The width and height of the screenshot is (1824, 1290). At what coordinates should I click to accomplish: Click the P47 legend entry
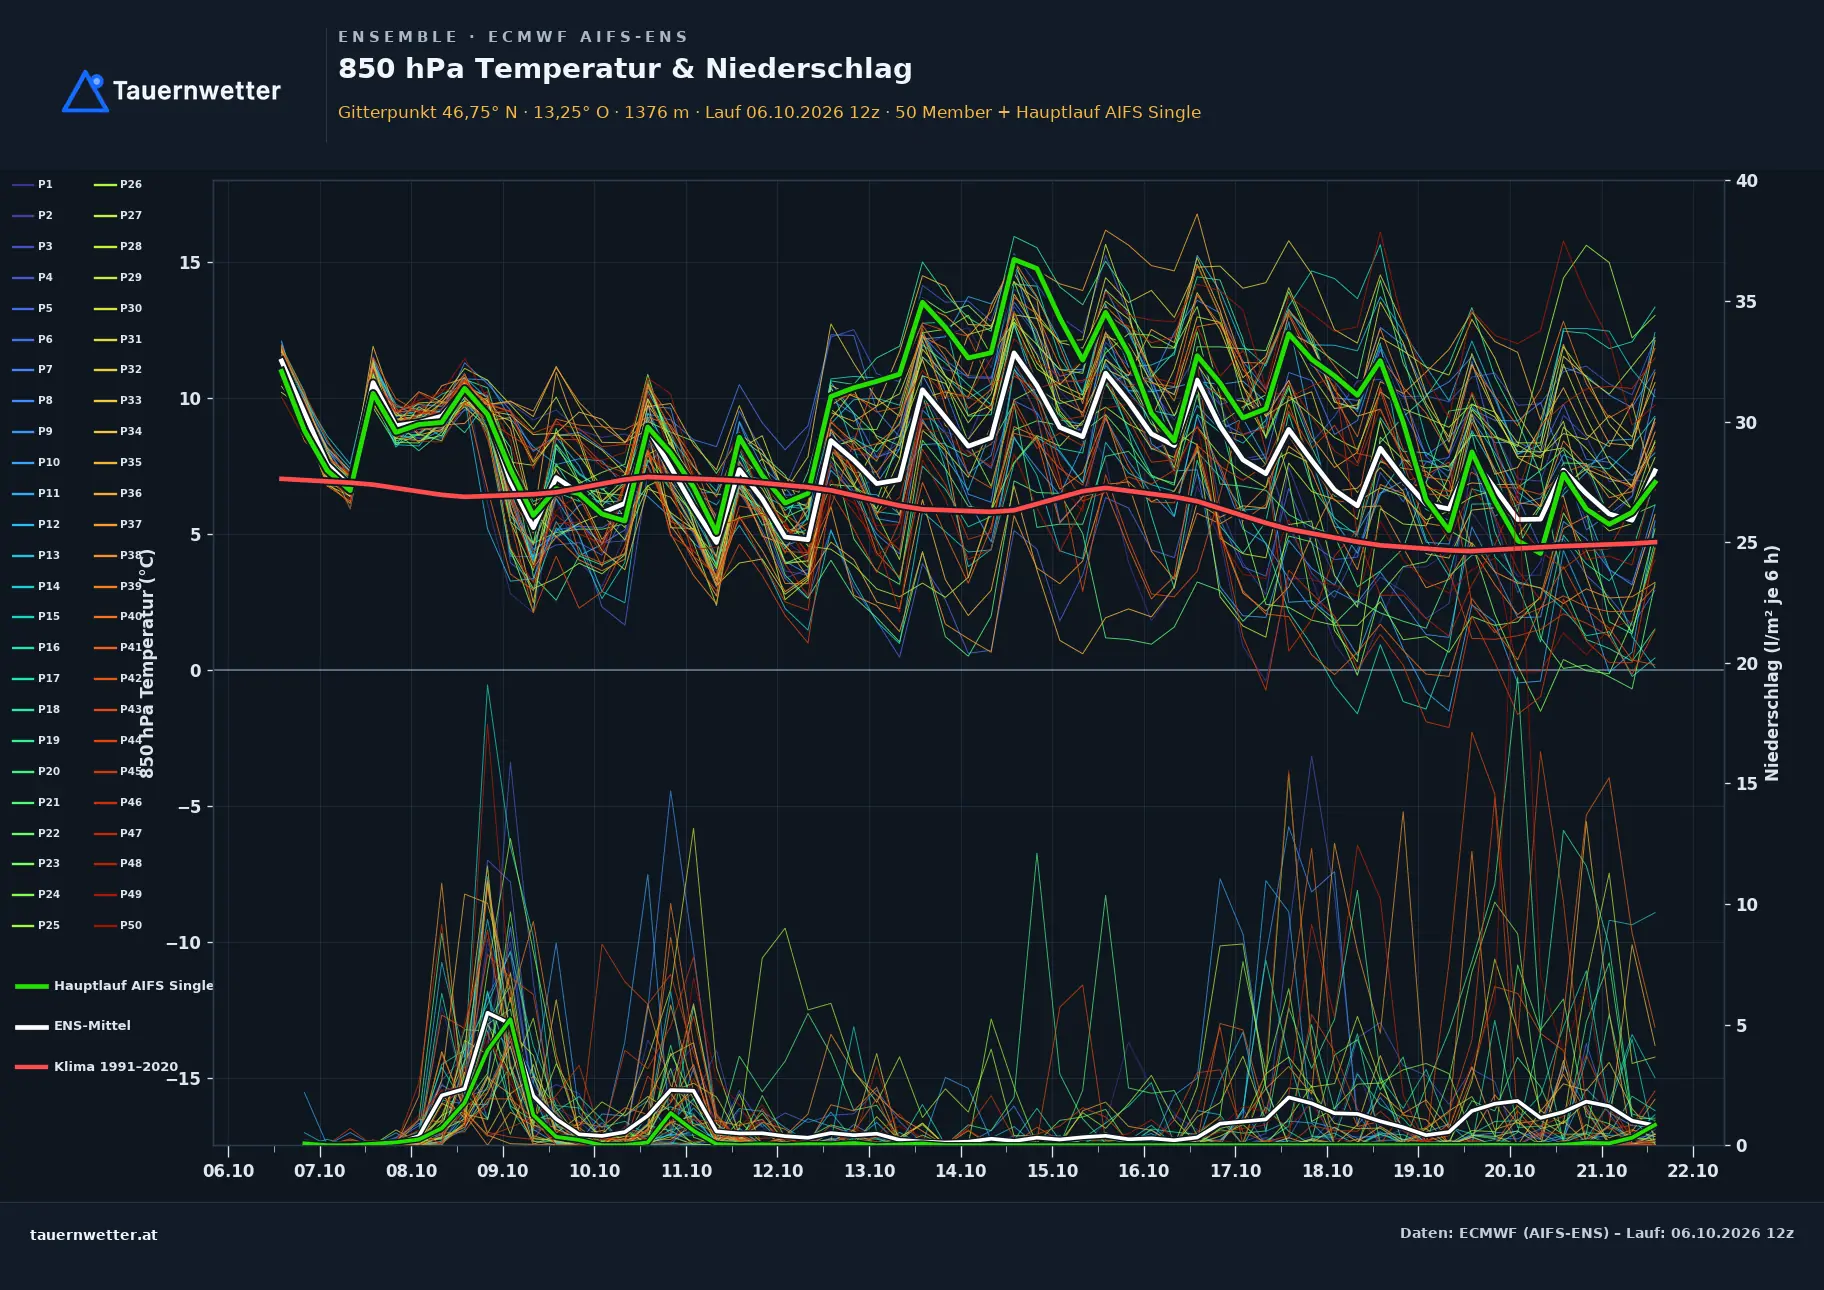coord(118,833)
